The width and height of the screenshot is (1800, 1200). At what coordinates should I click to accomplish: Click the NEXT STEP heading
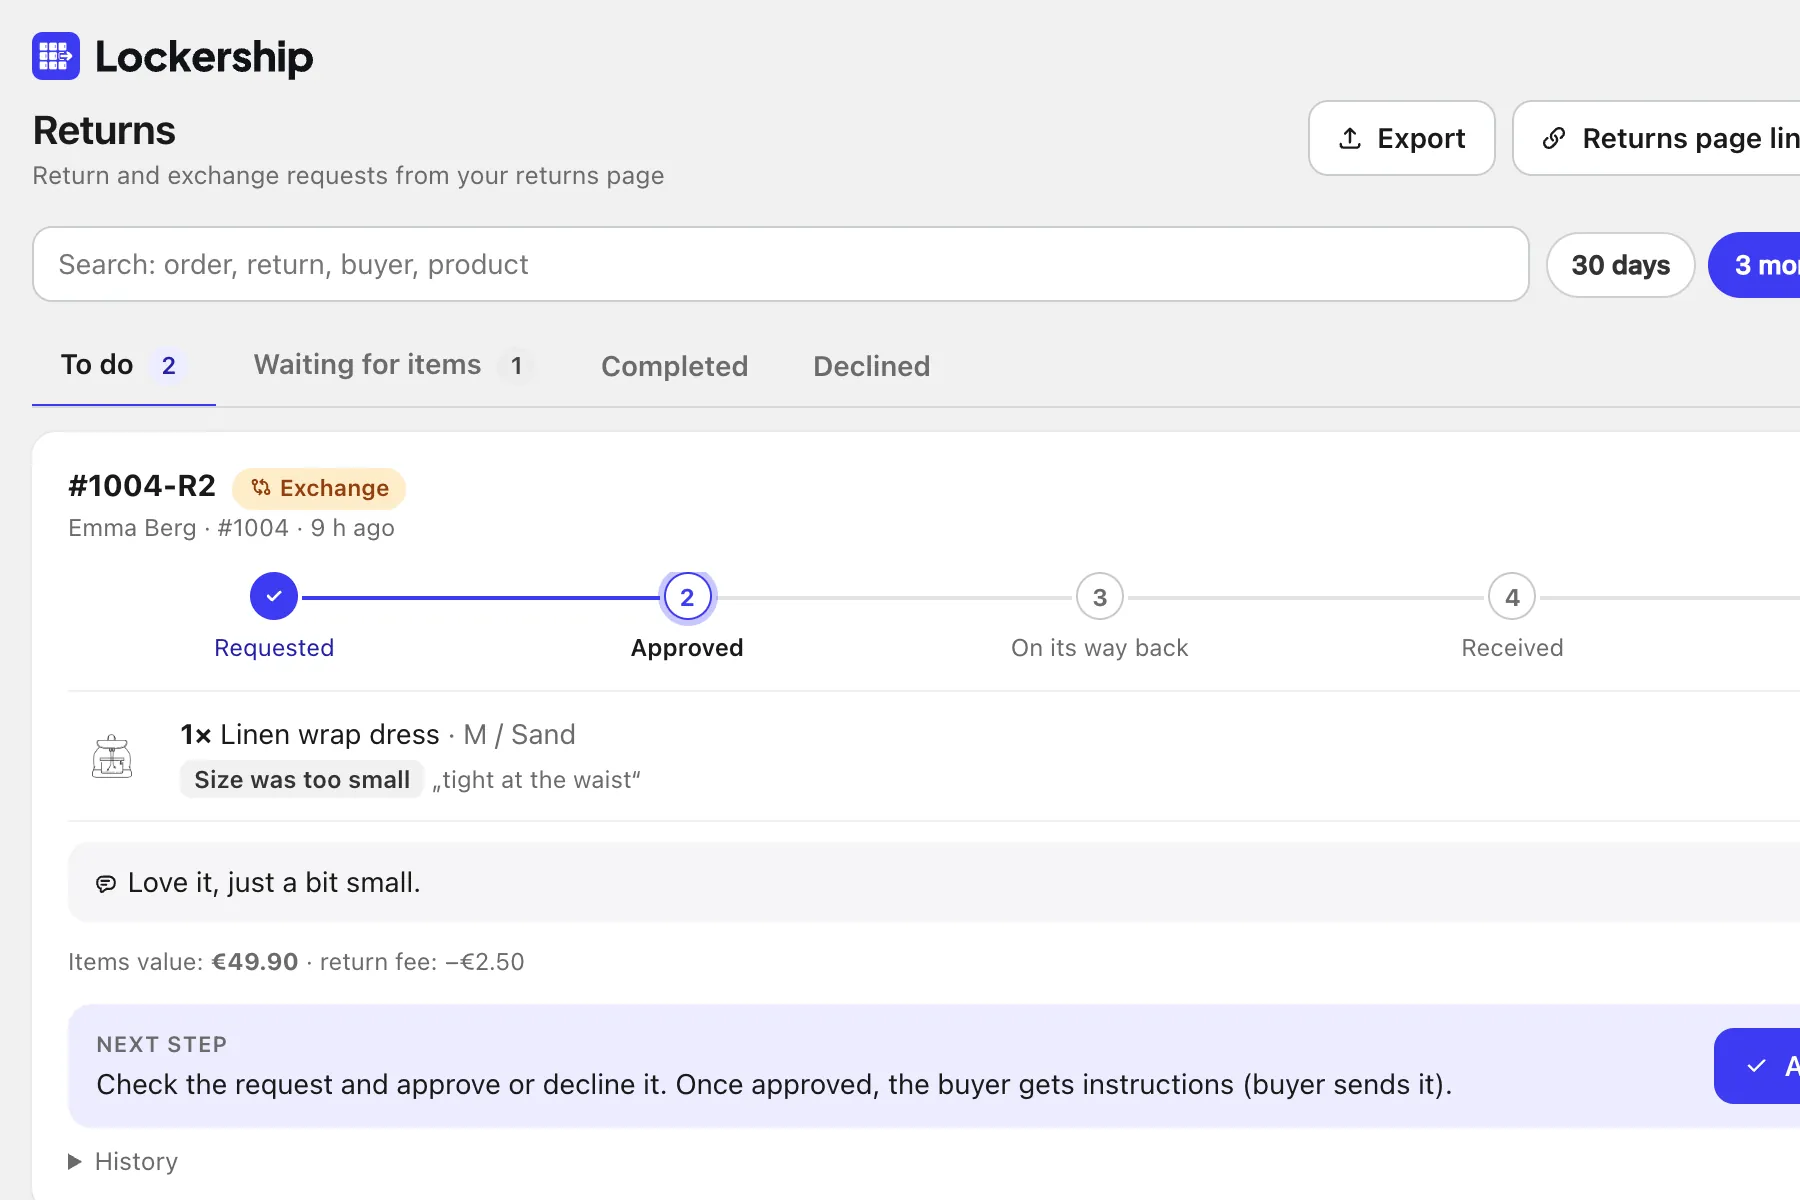(162, 1045)
